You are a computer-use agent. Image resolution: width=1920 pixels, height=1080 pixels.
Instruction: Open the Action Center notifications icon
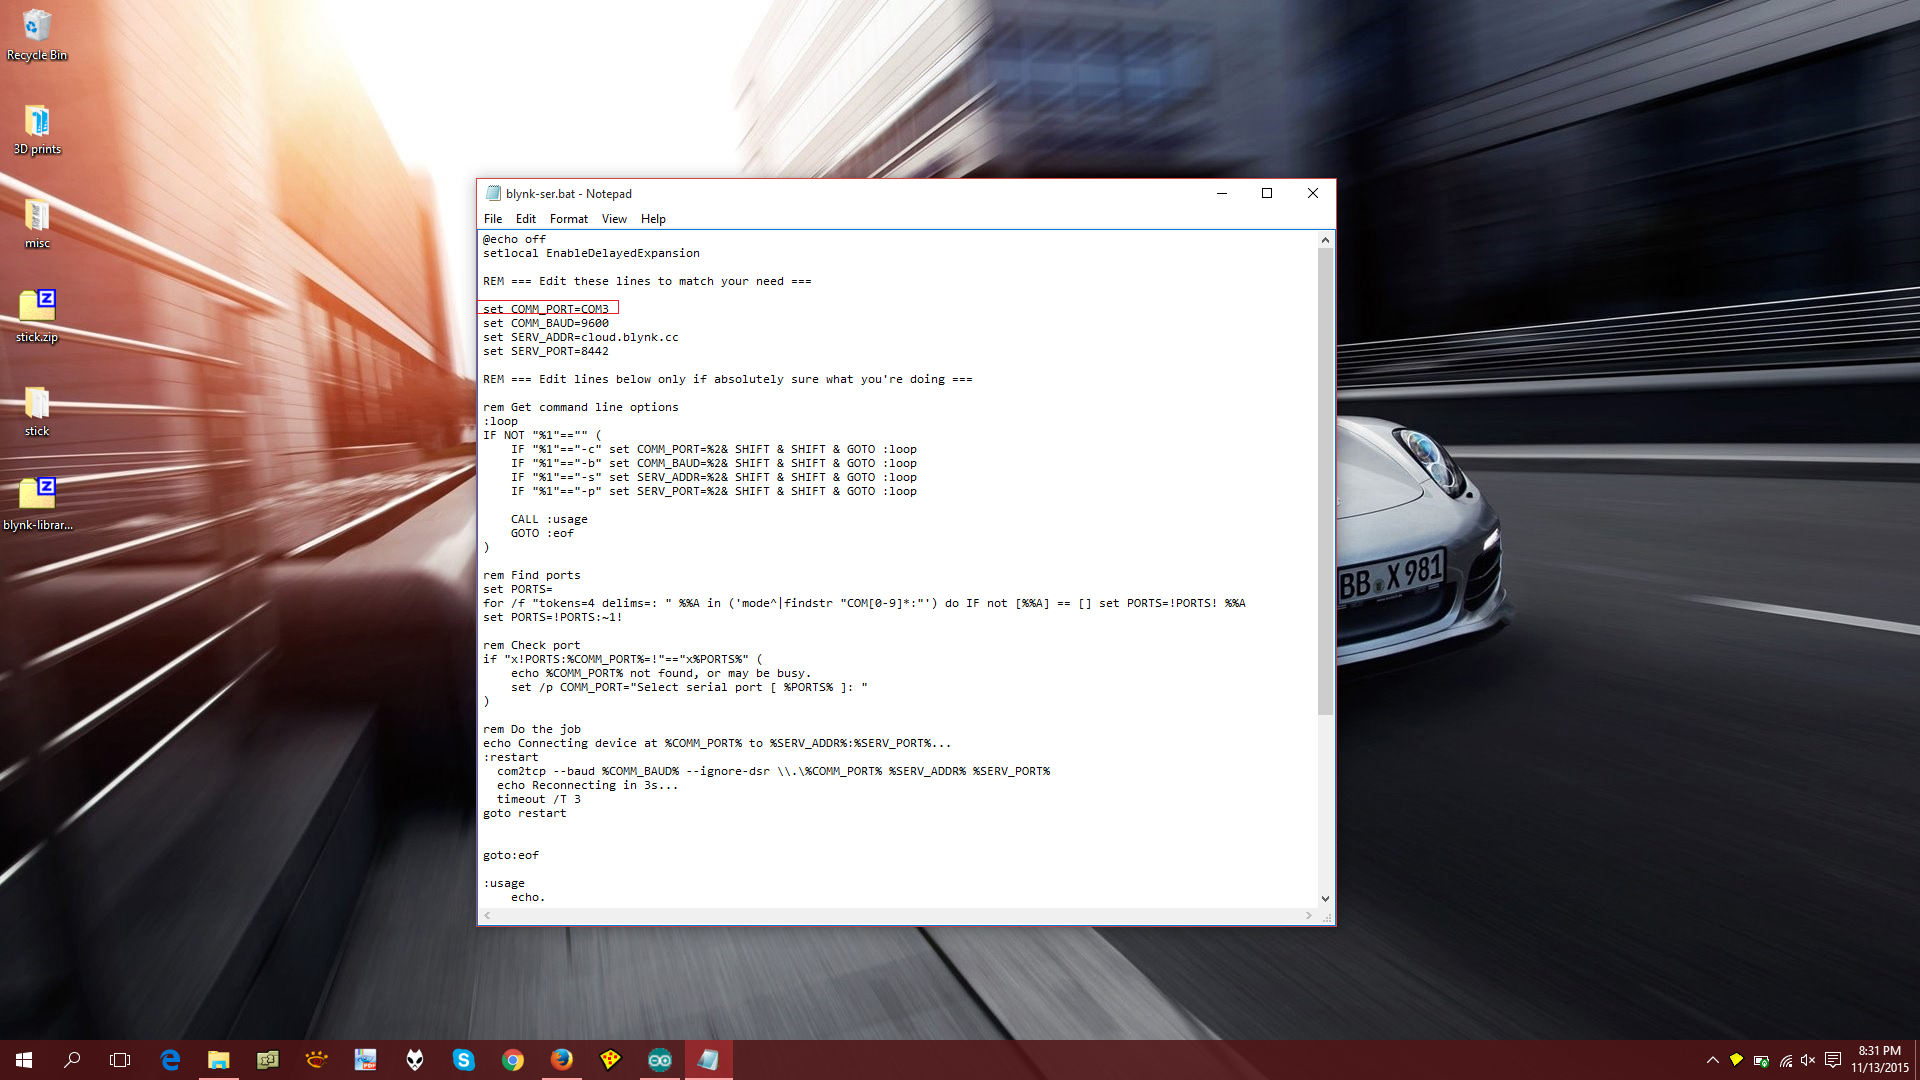coord(1833,1060)
